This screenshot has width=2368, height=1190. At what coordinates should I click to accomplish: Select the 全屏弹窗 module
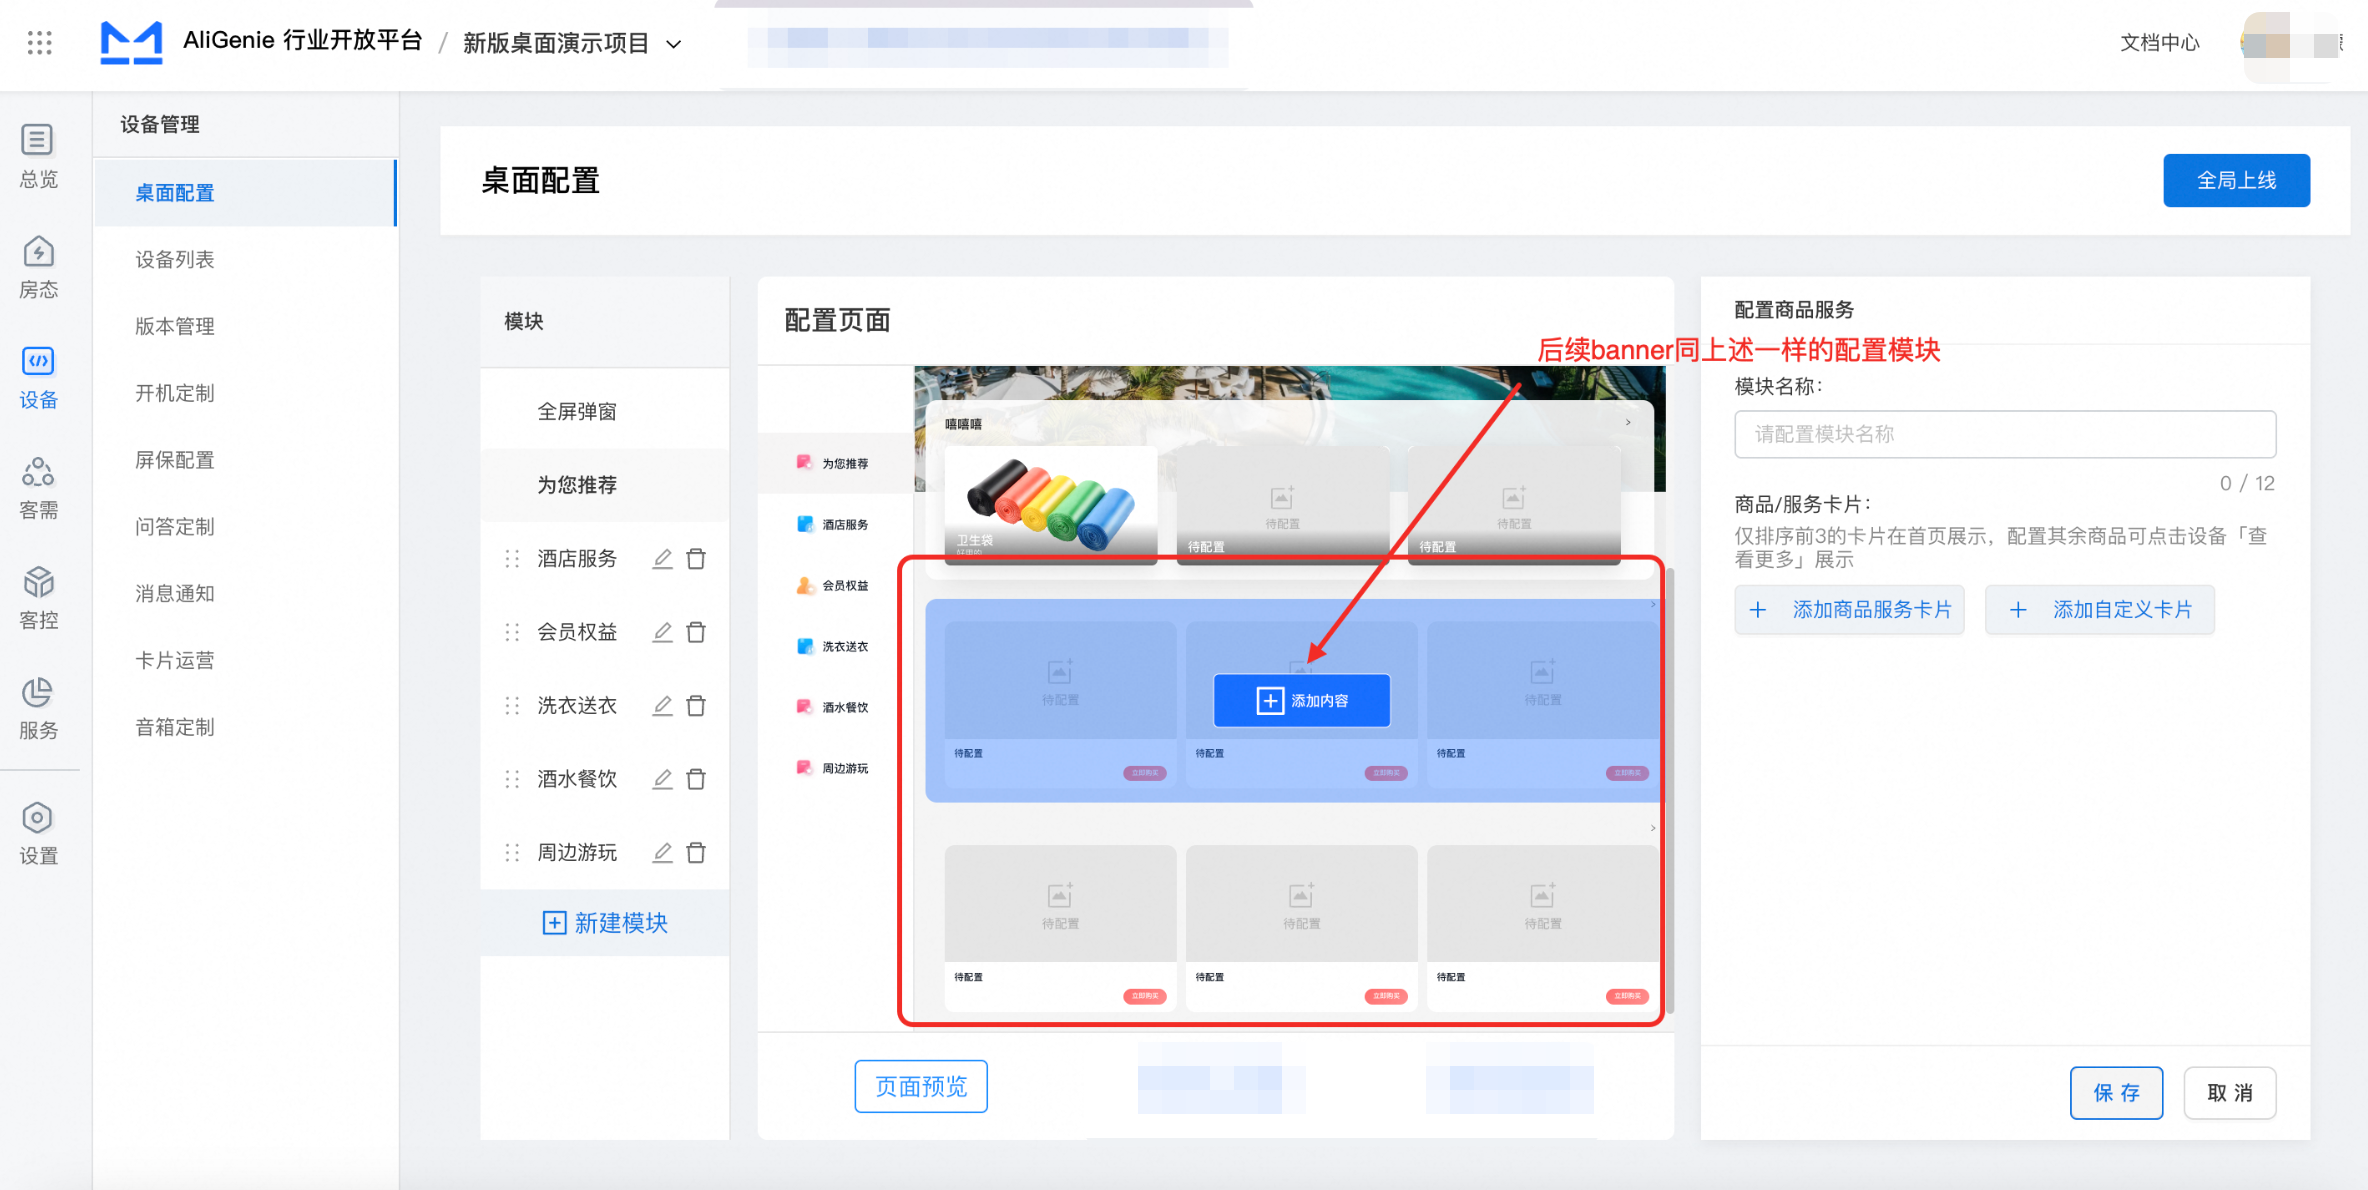tap(605, 412)
